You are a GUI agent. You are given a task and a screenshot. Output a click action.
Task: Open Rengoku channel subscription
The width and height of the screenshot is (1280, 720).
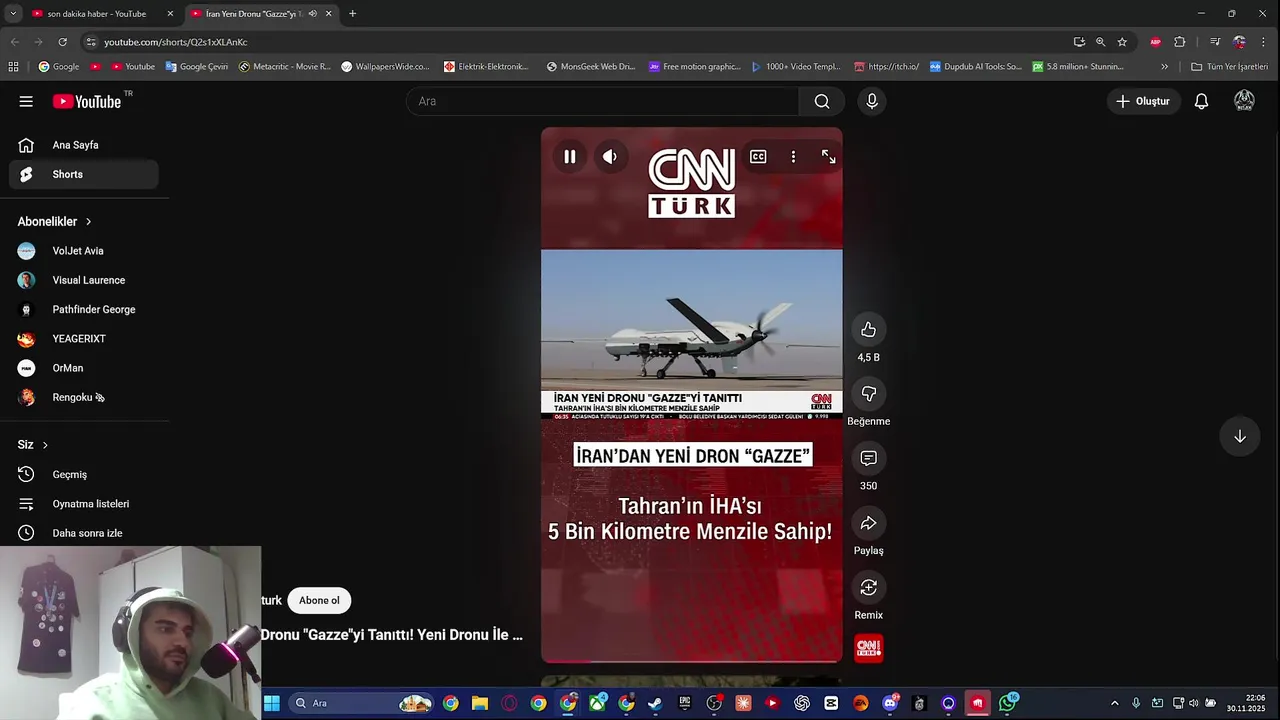pos(84,397)
